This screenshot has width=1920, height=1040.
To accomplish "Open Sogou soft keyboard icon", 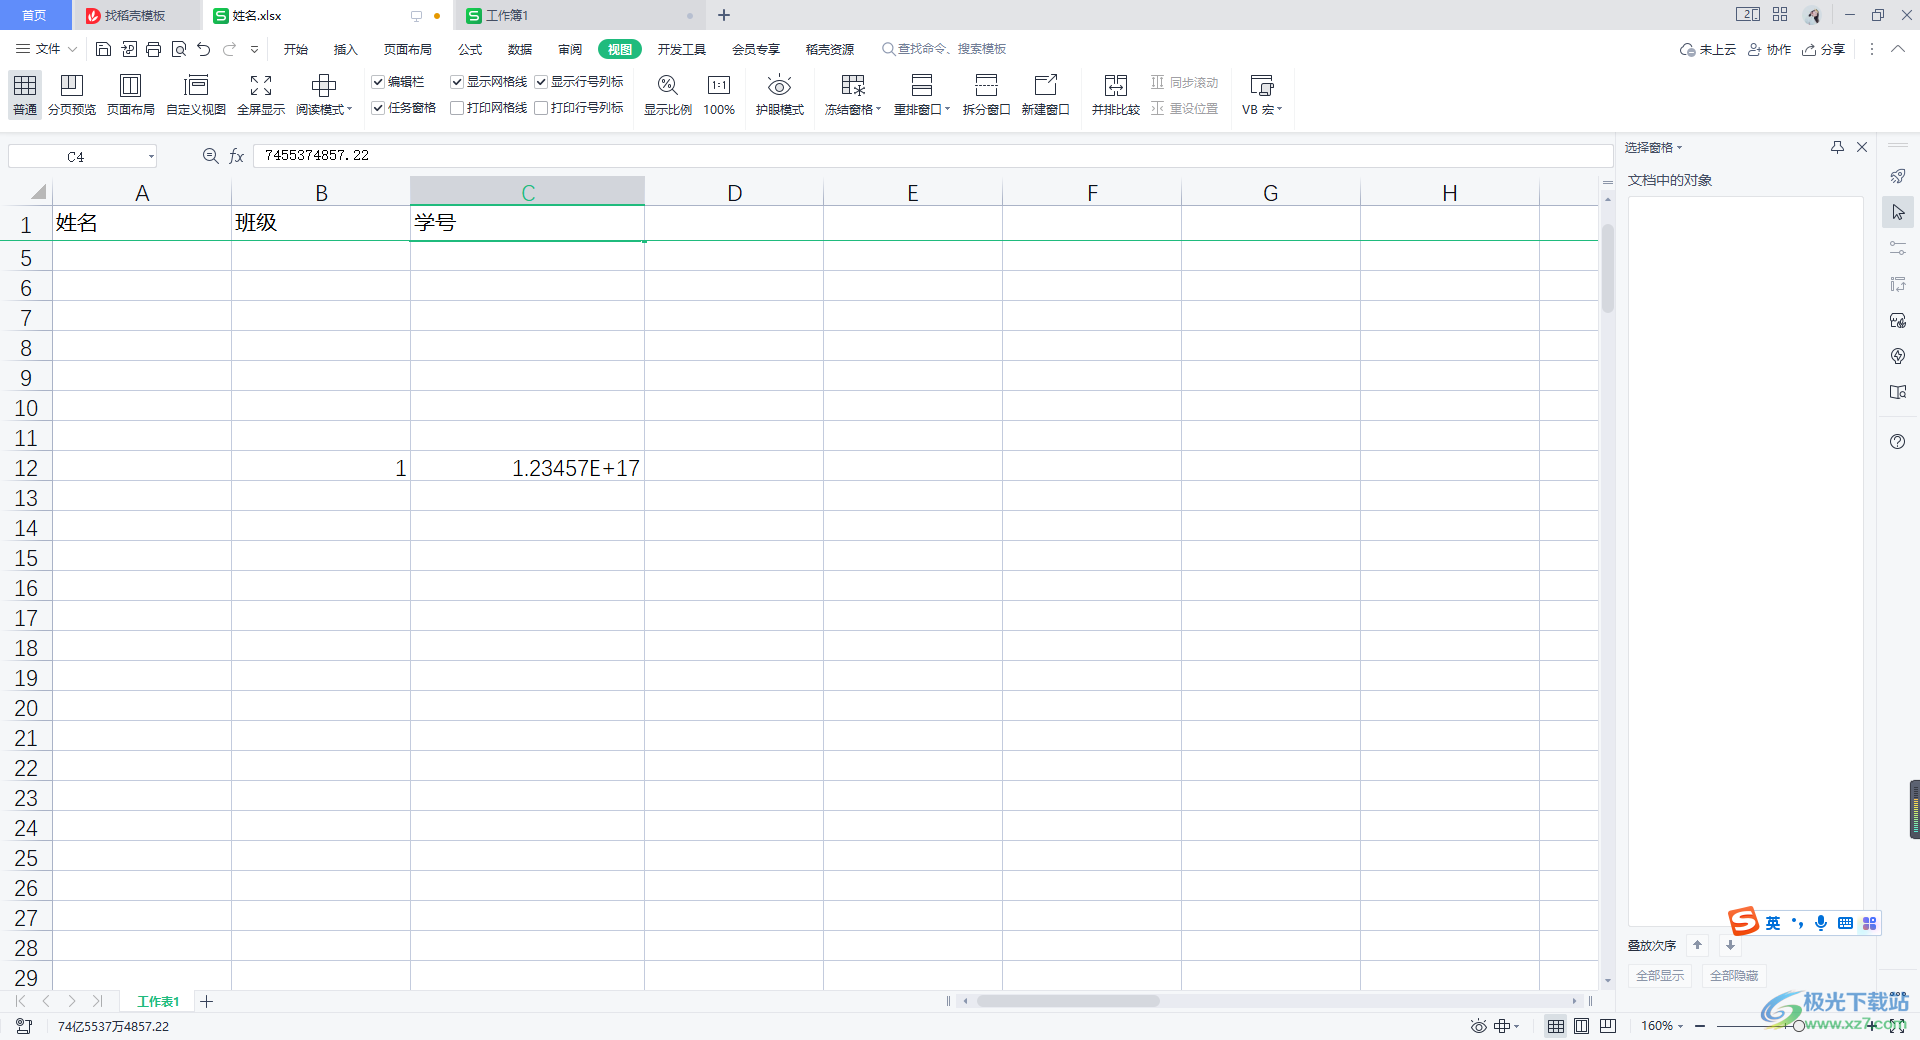I will click(x=1845, y=923).
